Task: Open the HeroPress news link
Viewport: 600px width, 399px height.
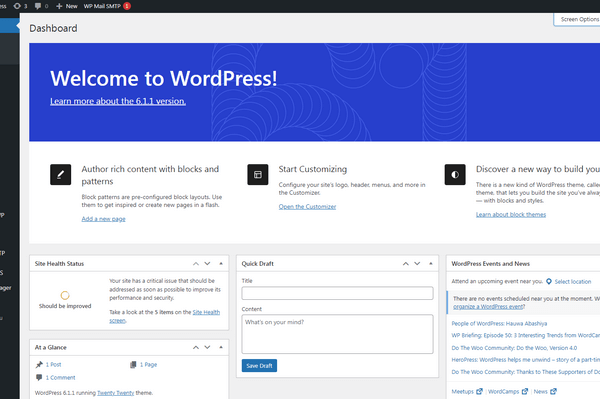Action: (x=526, y=360)
